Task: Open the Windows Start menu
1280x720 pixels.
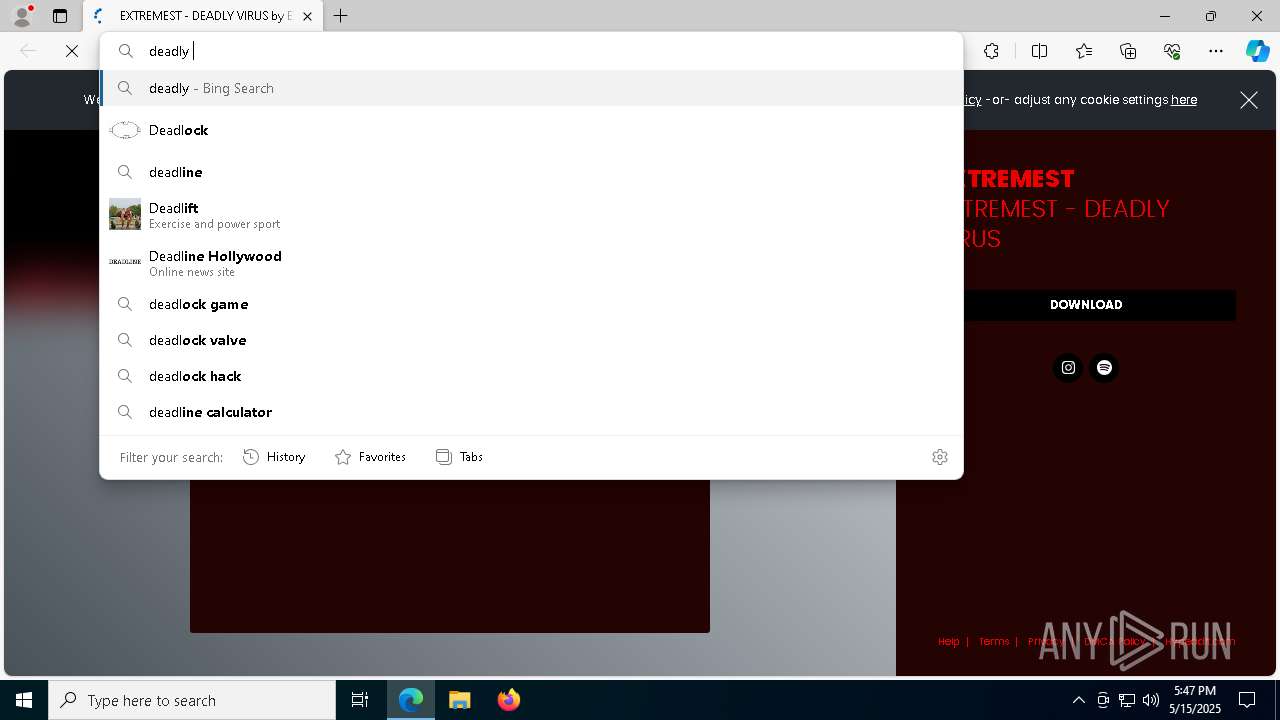Action: [x=24, y=700]
